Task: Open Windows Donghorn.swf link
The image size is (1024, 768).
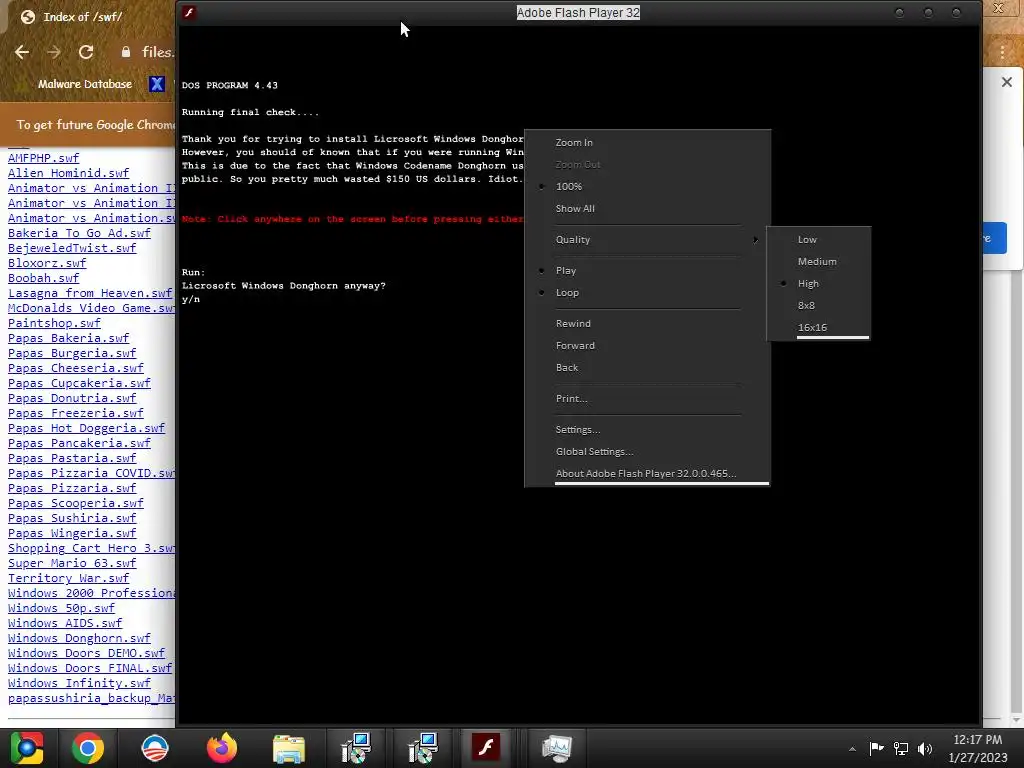Action: click(79, 638)
